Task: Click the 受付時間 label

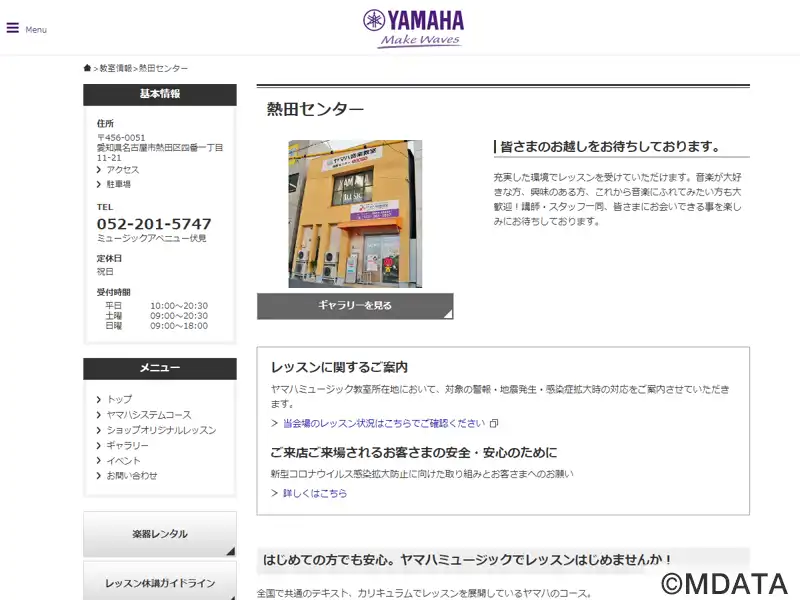Action: [113, 292]
